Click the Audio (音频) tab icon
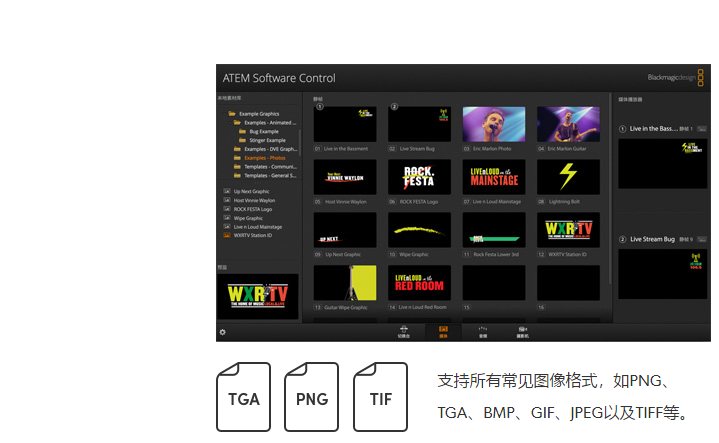 coord(483,331)
